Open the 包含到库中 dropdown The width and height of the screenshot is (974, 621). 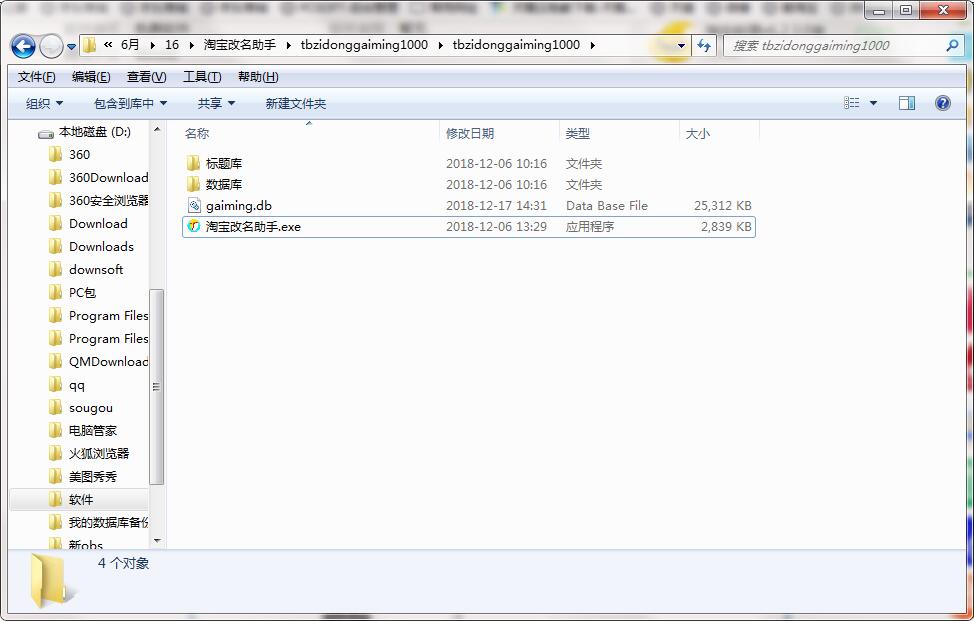coord(130,104)
